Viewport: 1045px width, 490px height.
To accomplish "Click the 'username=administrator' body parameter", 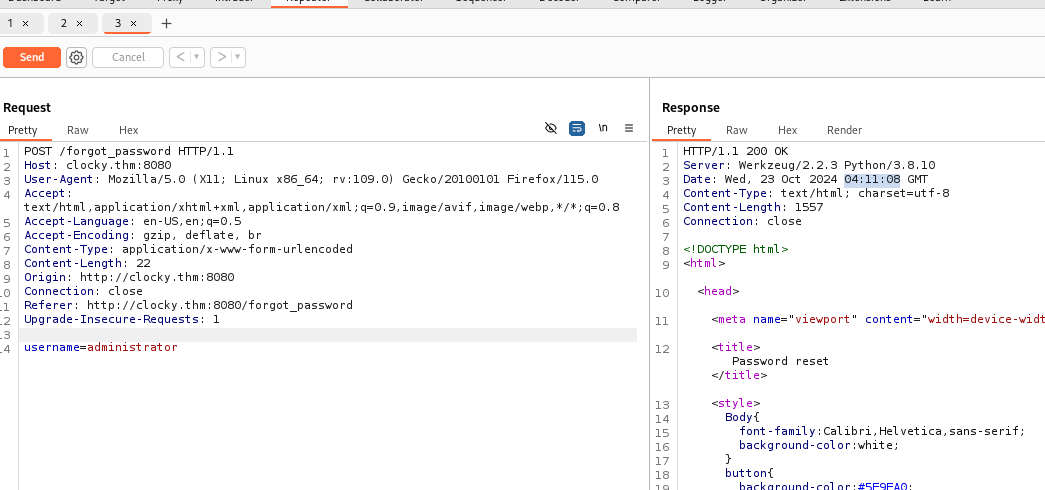I will tap(101, 347).
